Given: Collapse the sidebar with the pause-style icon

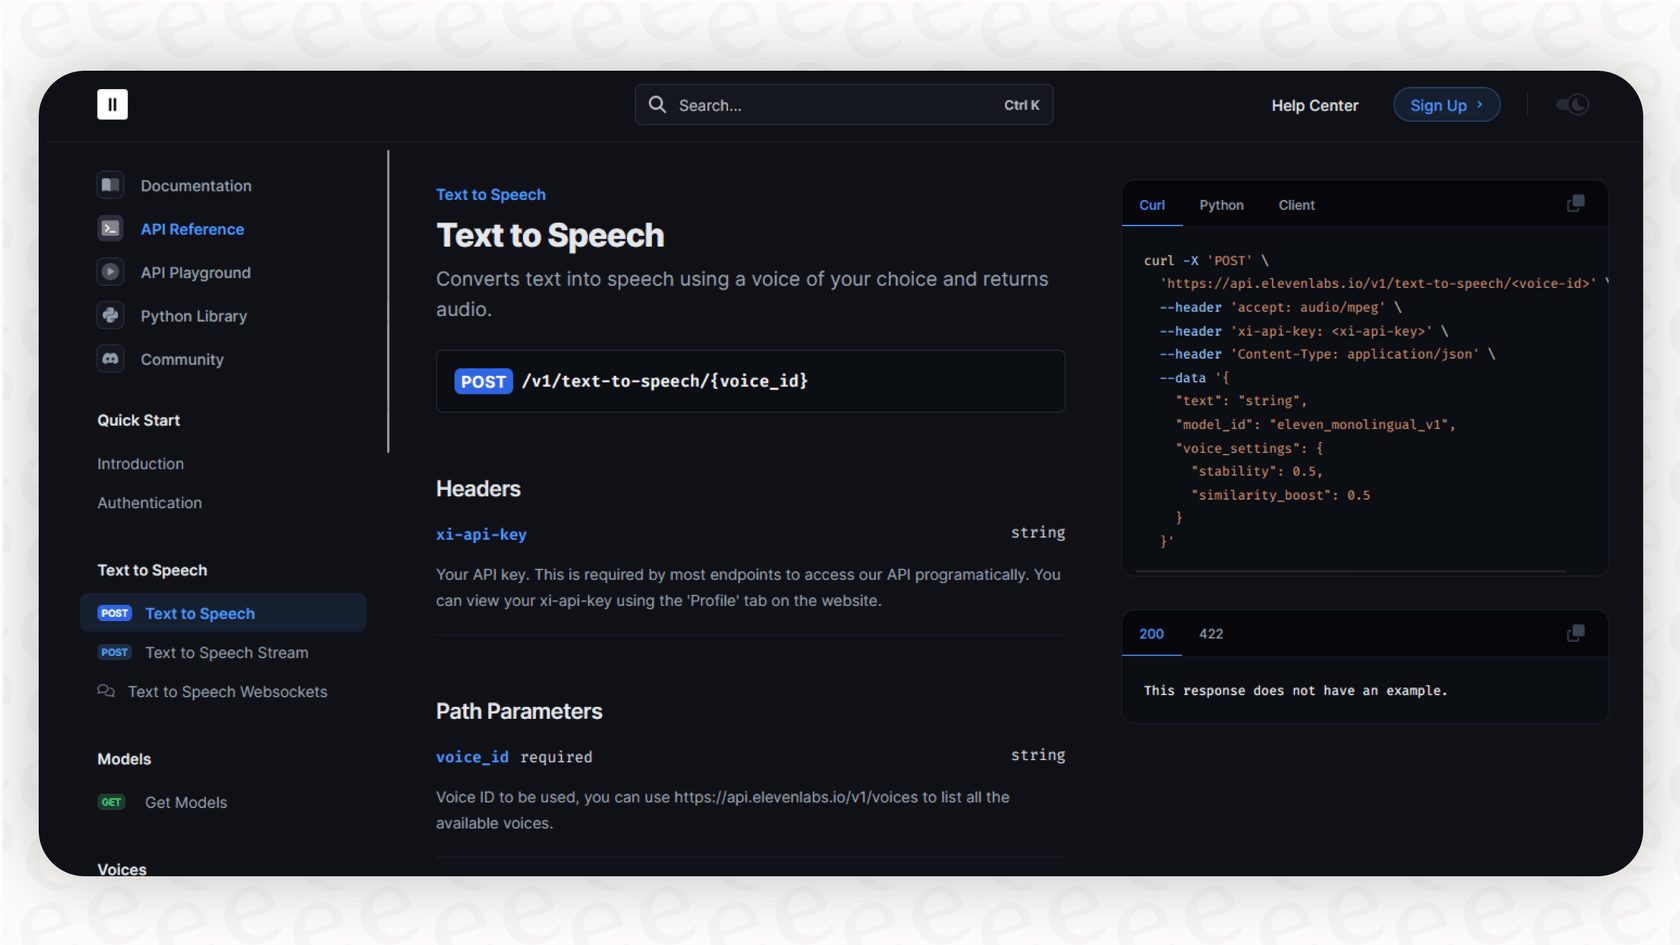Looking at the screenshot, I should coord(112,104).
